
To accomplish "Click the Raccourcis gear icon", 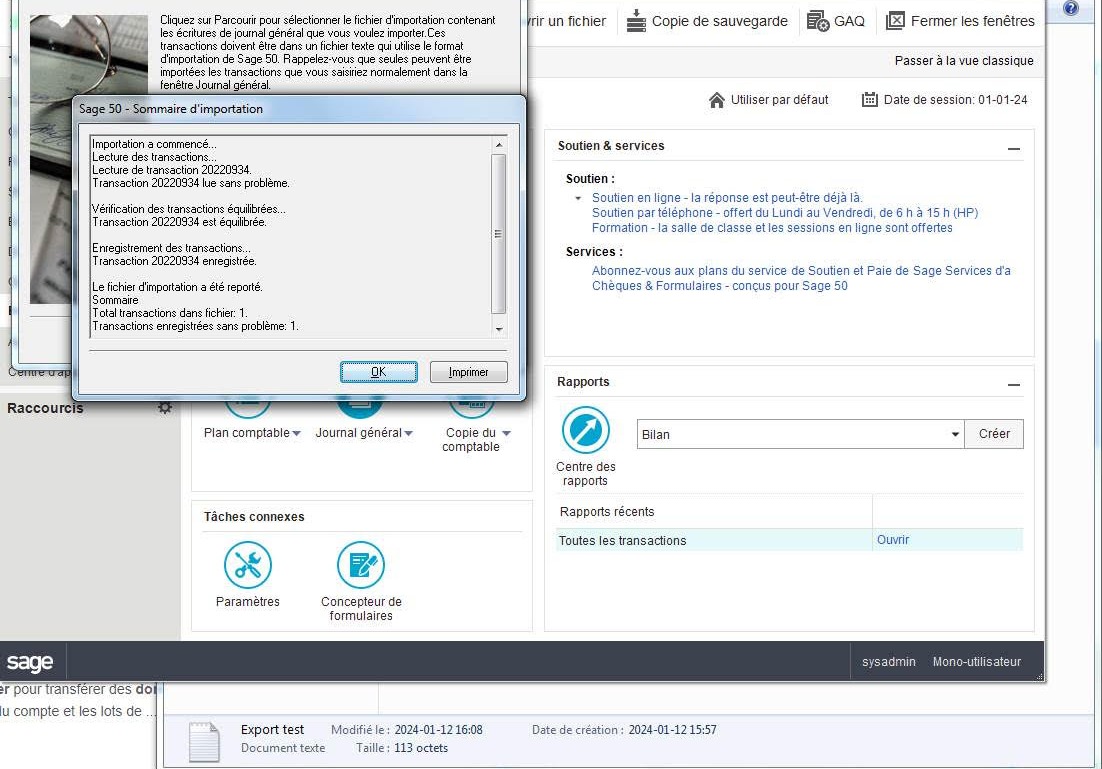I will 165,408.
